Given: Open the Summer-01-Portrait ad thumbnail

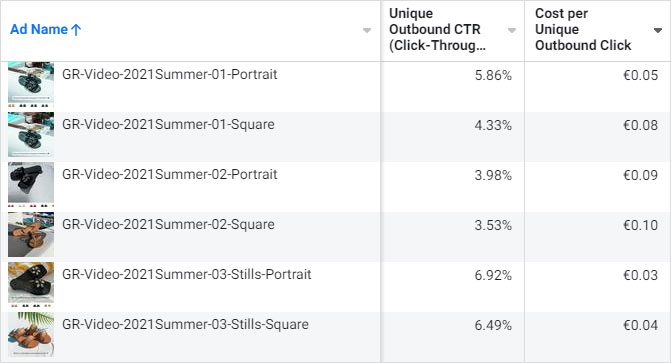Looking at the screenshot, I should pos(31,84).
